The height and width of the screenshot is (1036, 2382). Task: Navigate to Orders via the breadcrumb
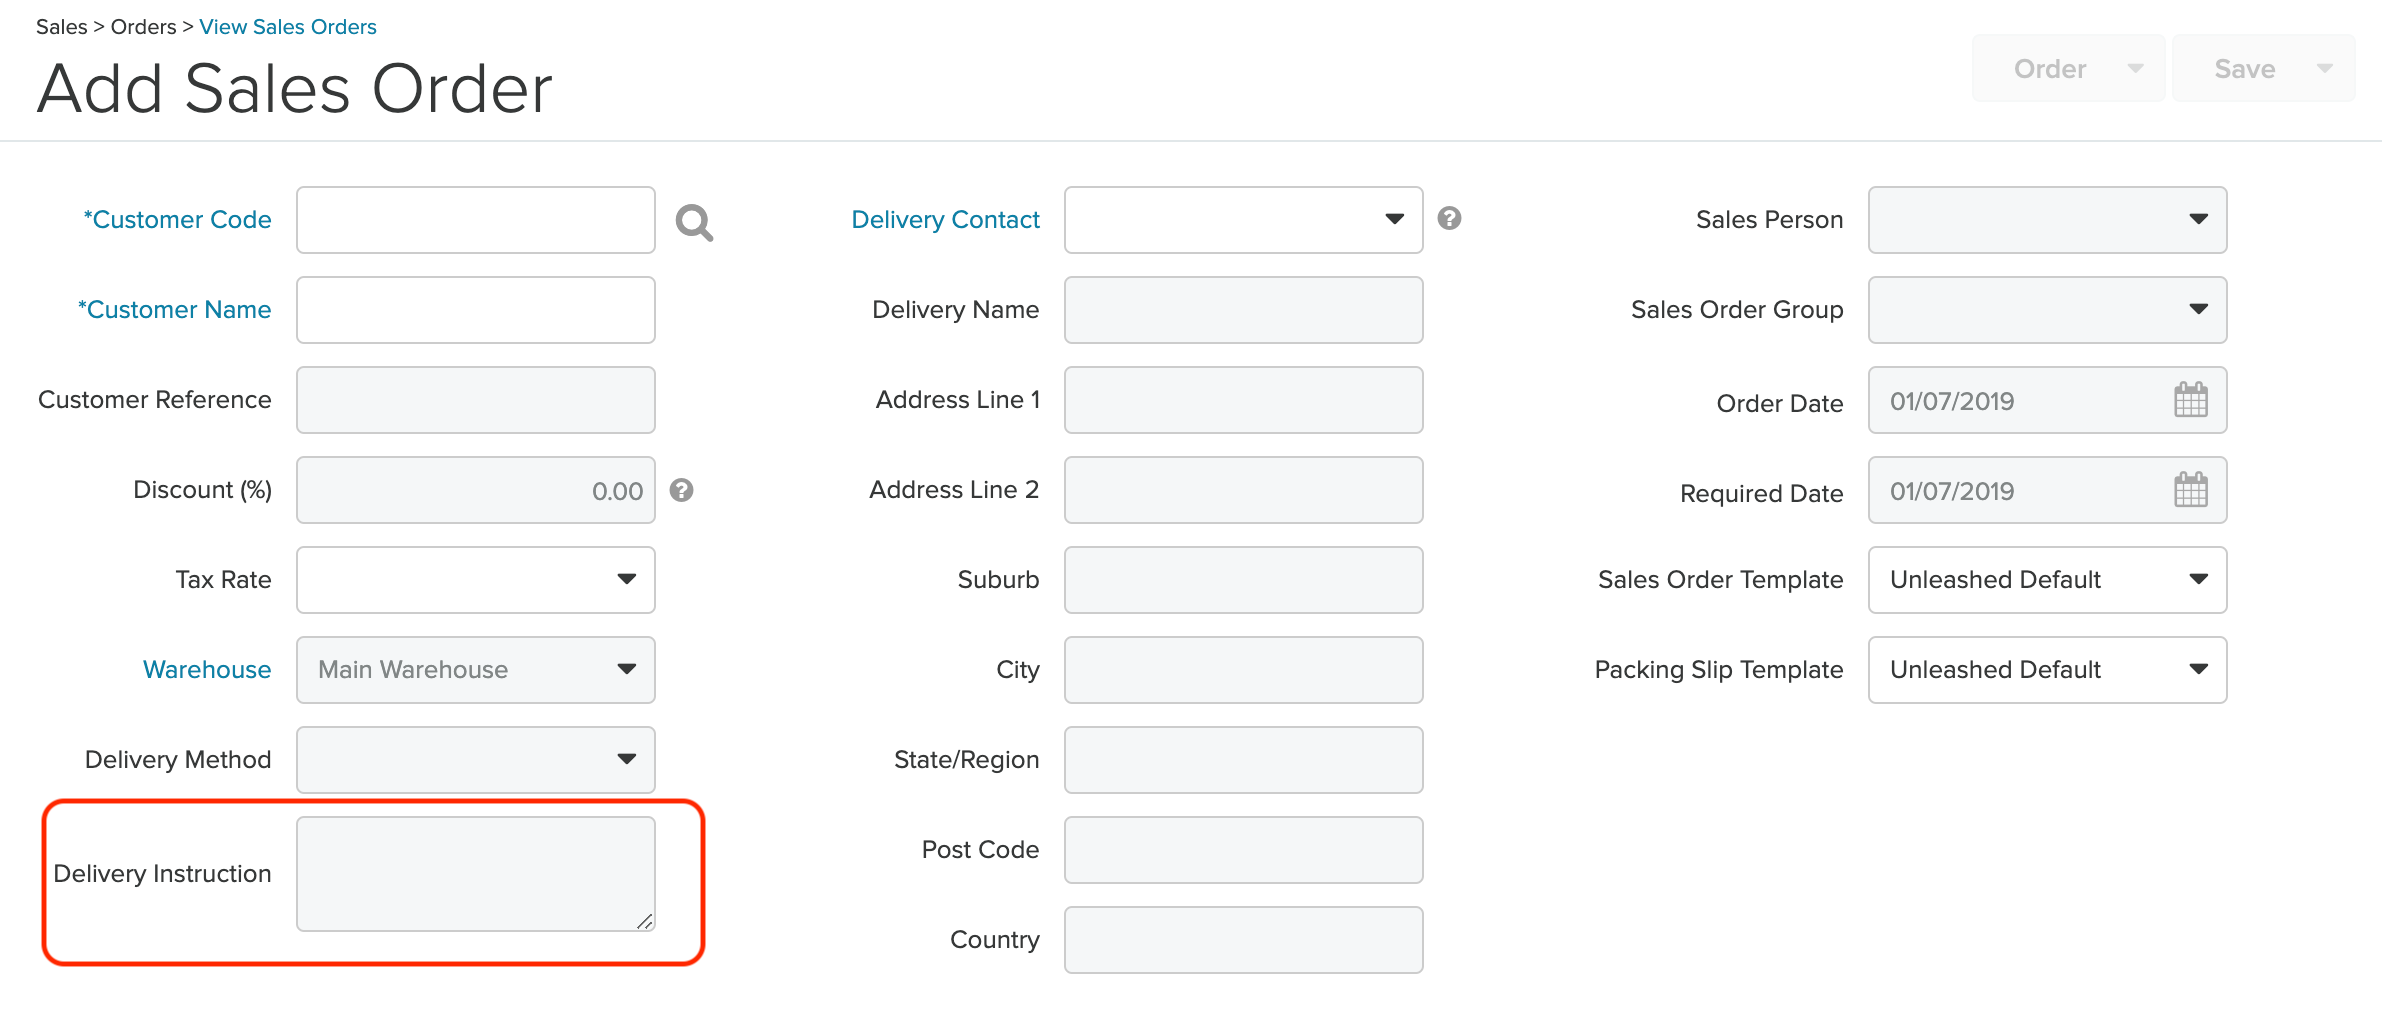tap(142, 26)
